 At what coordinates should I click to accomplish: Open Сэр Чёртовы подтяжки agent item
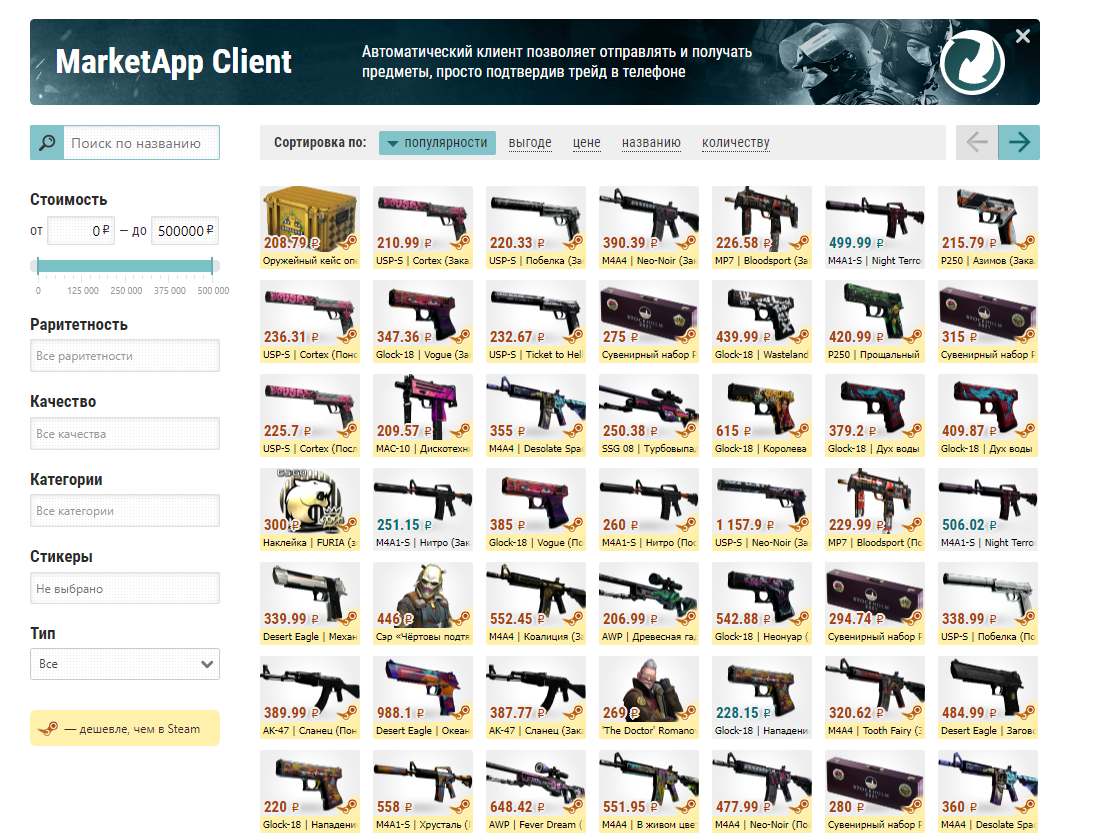tap(422, 604)
